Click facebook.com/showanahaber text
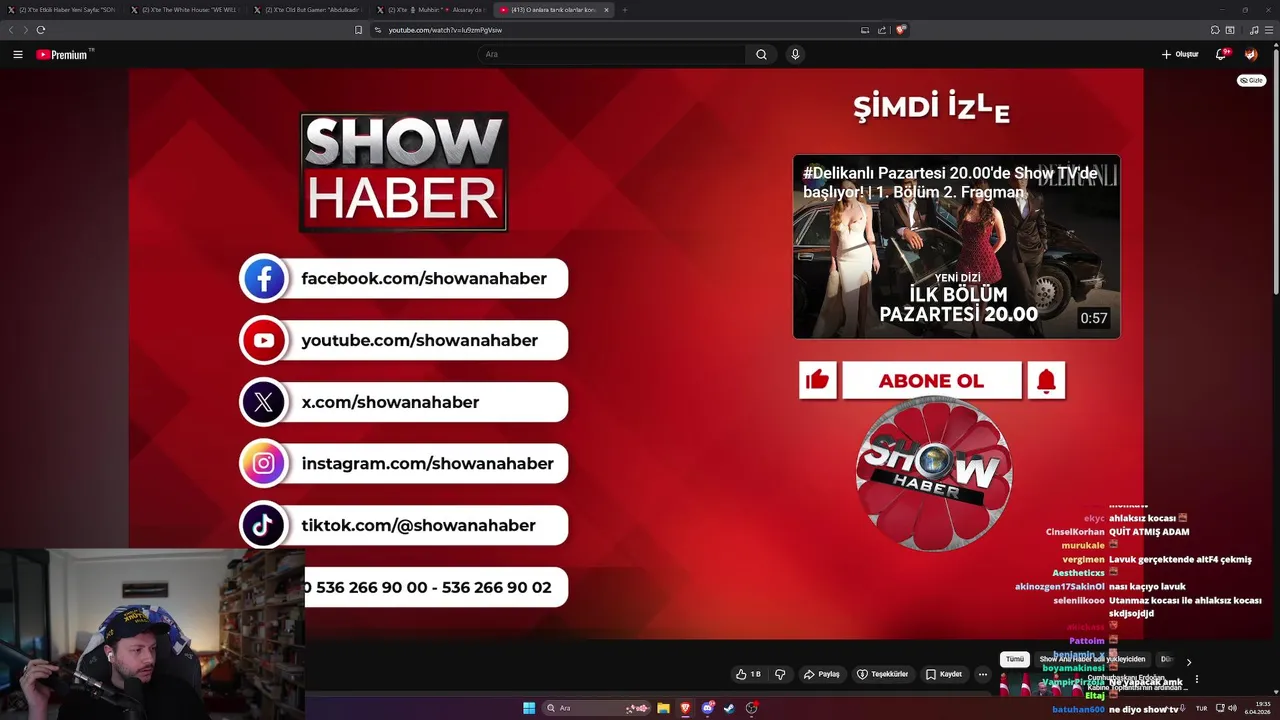1280x720 pixels. [424, 278]
